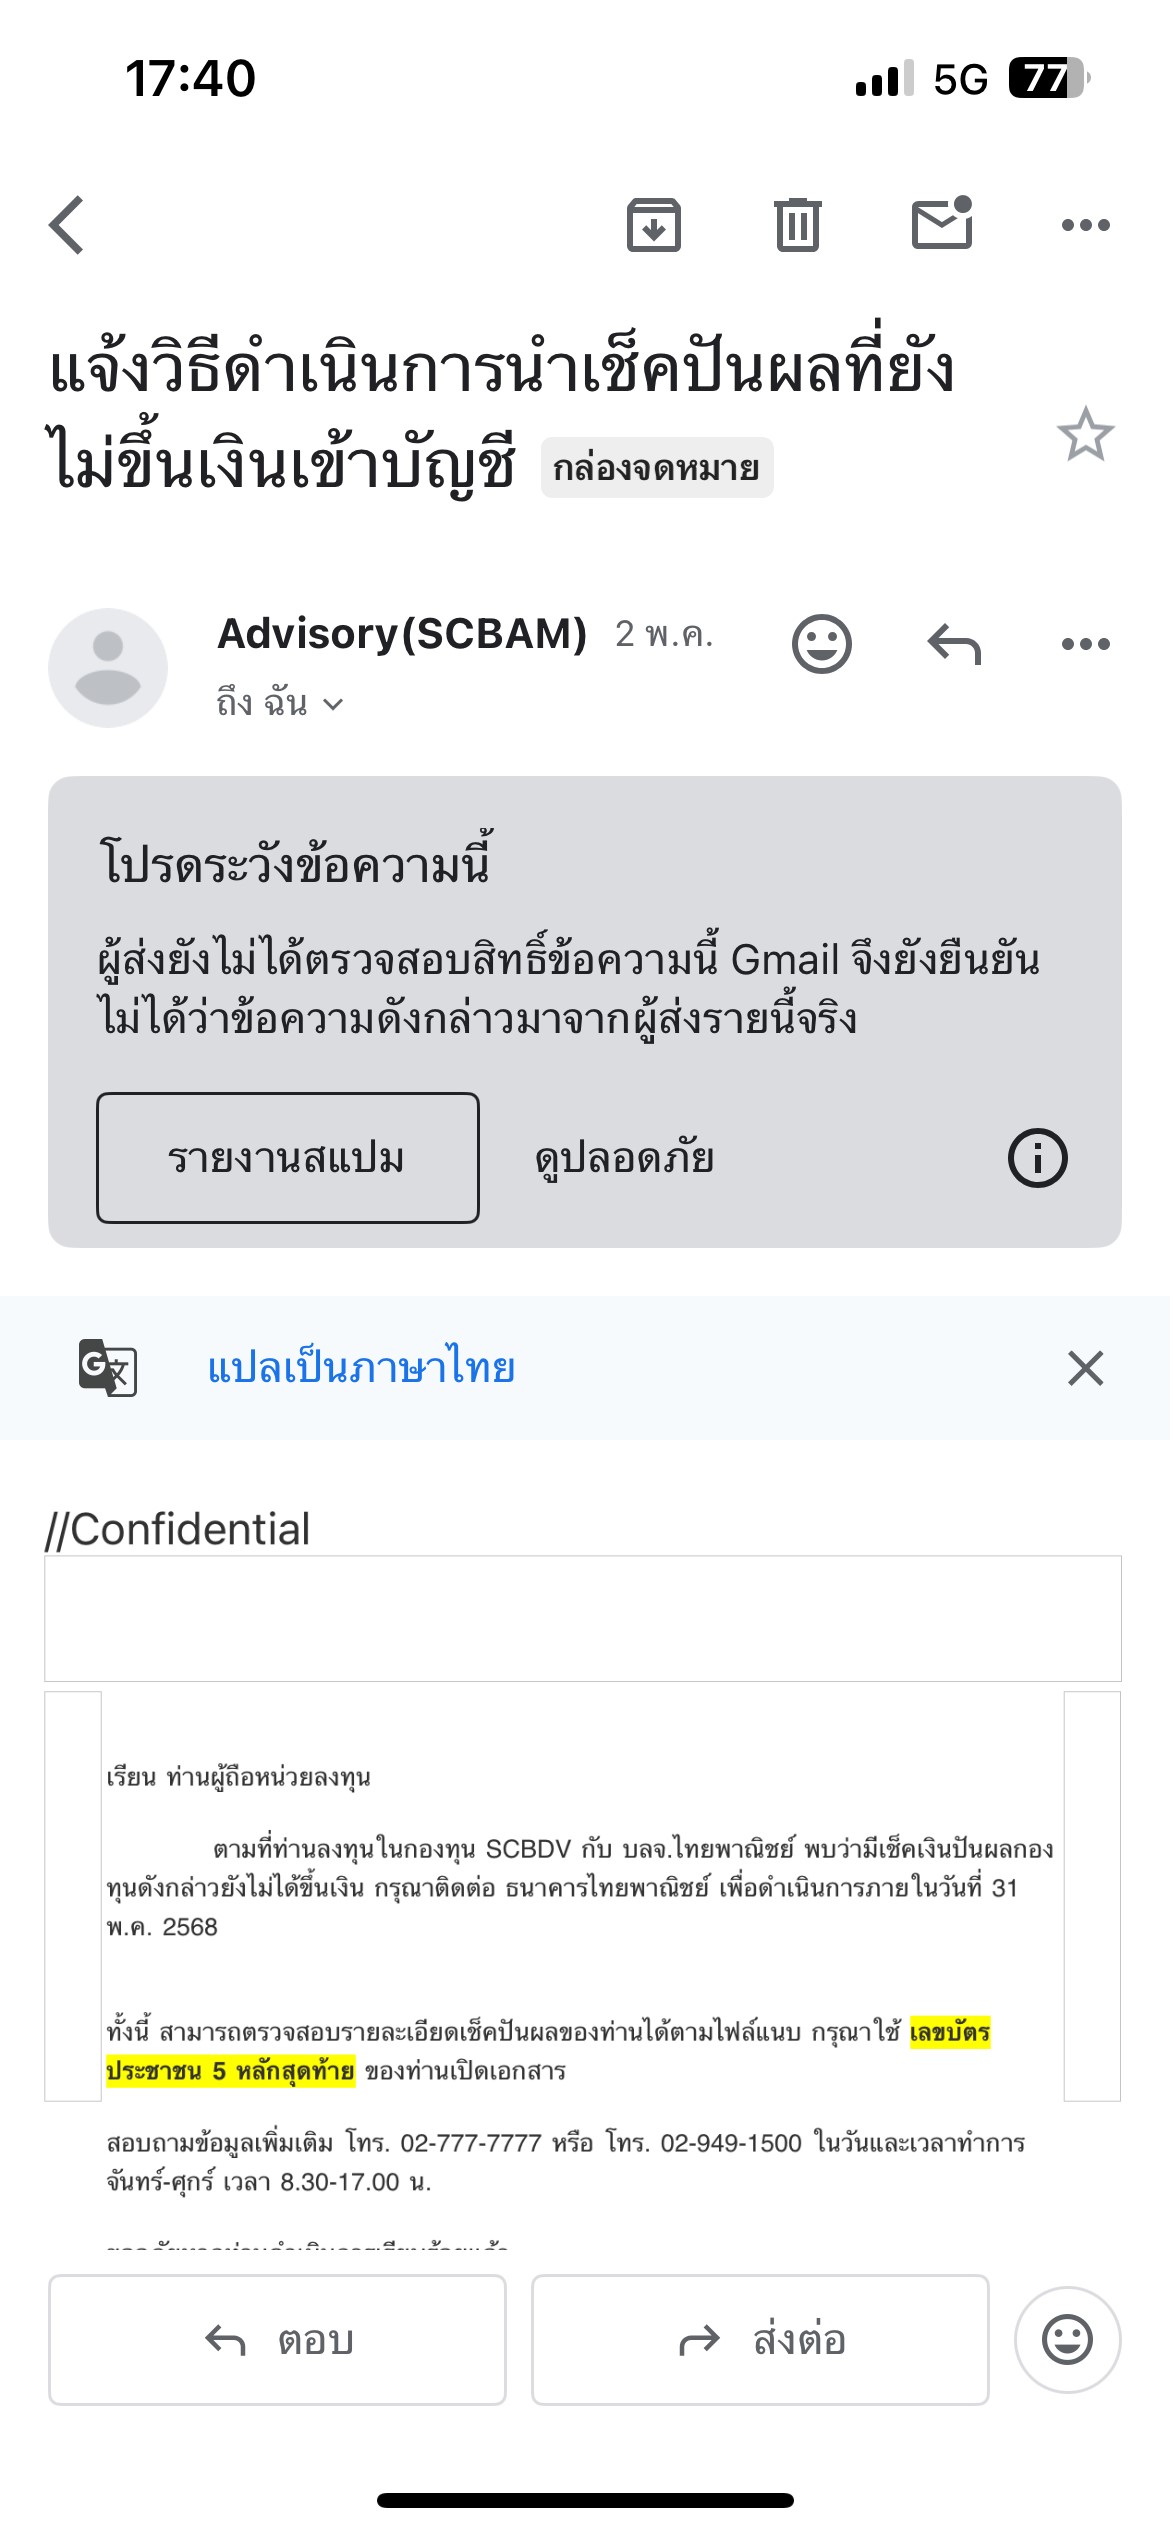The image size is (1170, 2532).
Task: Delete the email using the trash icon
Action: point(797,224)
